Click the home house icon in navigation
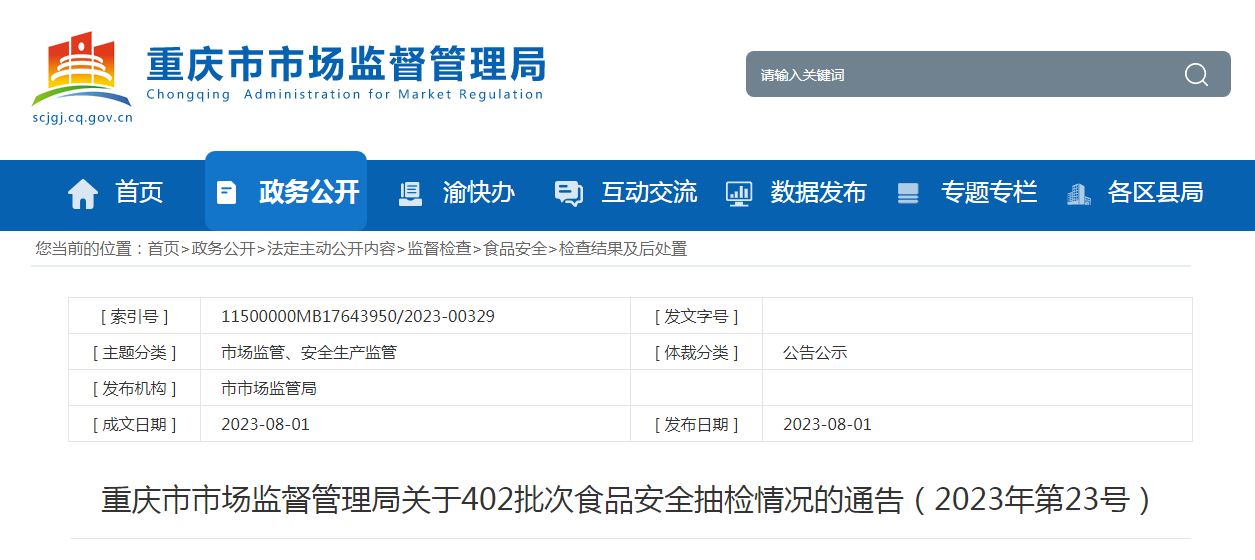 83,193
